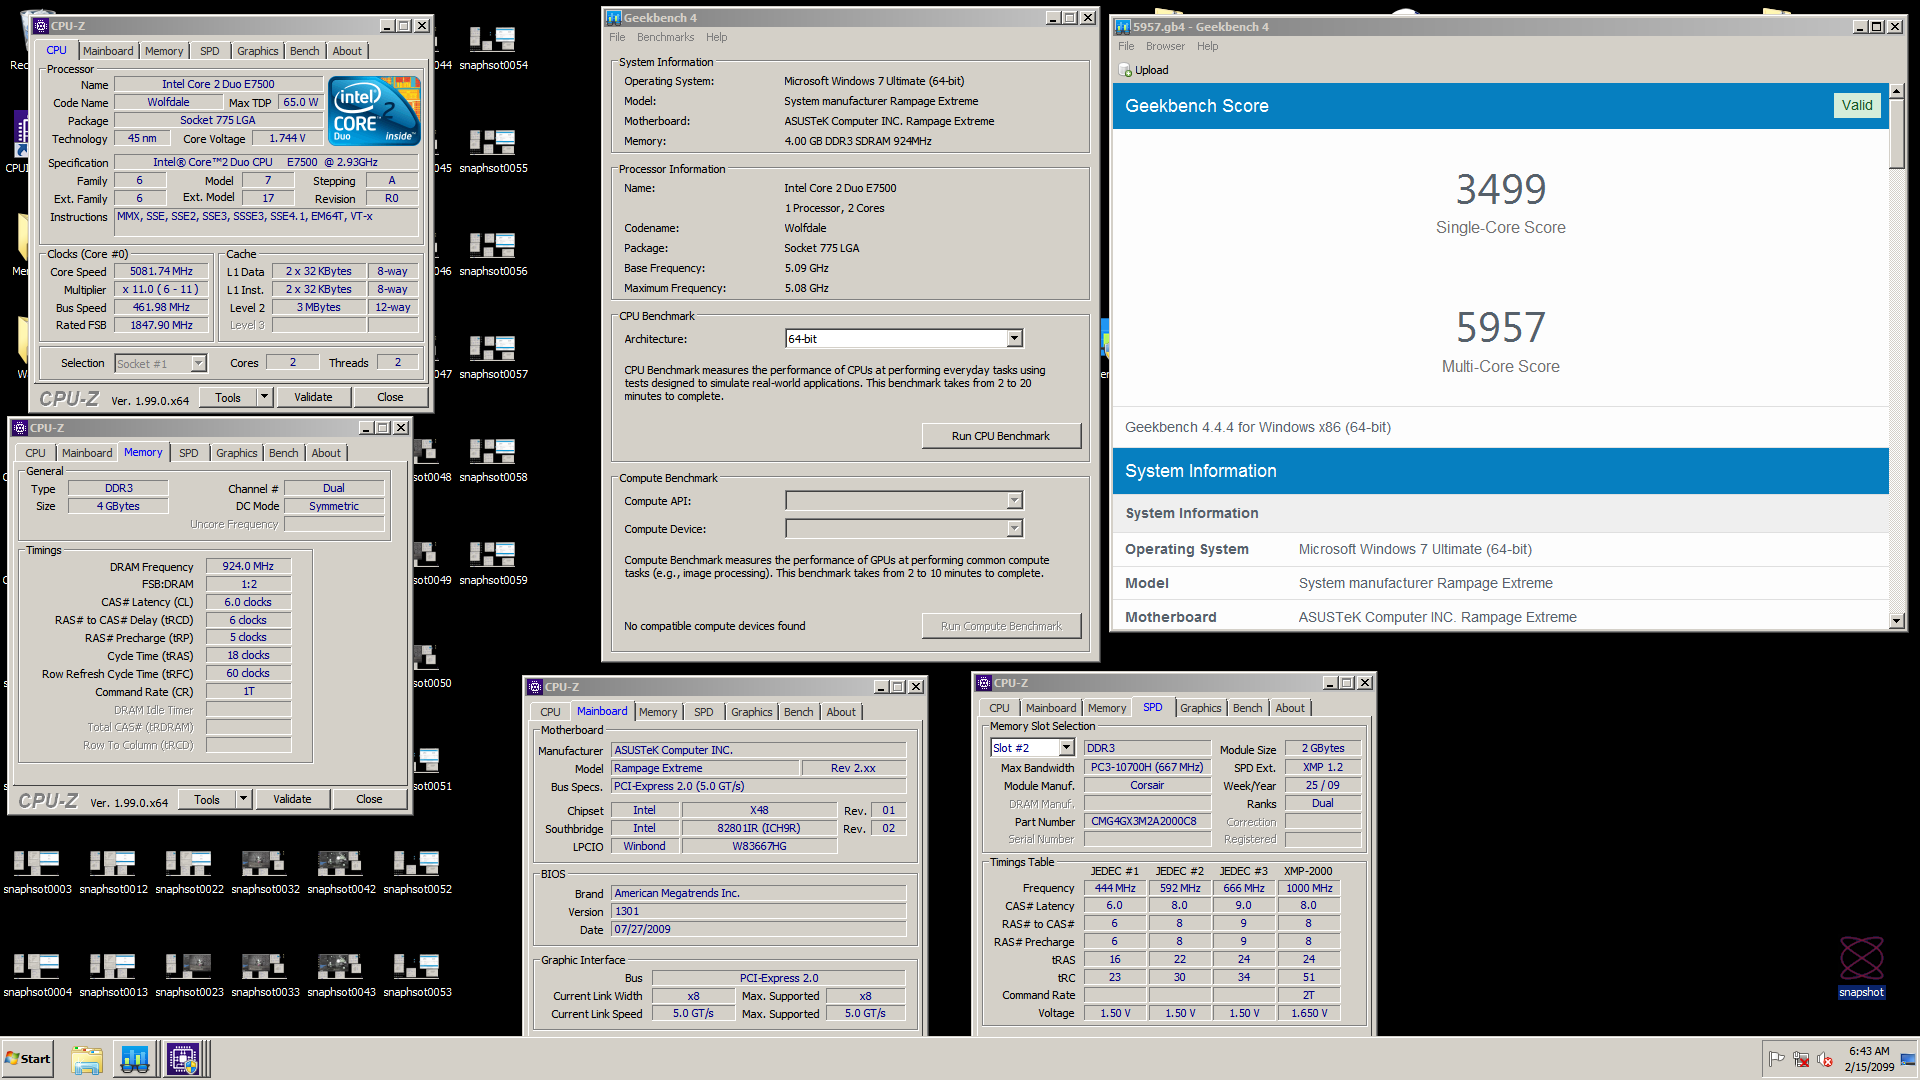The width and height of the screenshot is (1920, 1080).
Task: Open the Compute Device dropdown
Action: [1015, 529]
